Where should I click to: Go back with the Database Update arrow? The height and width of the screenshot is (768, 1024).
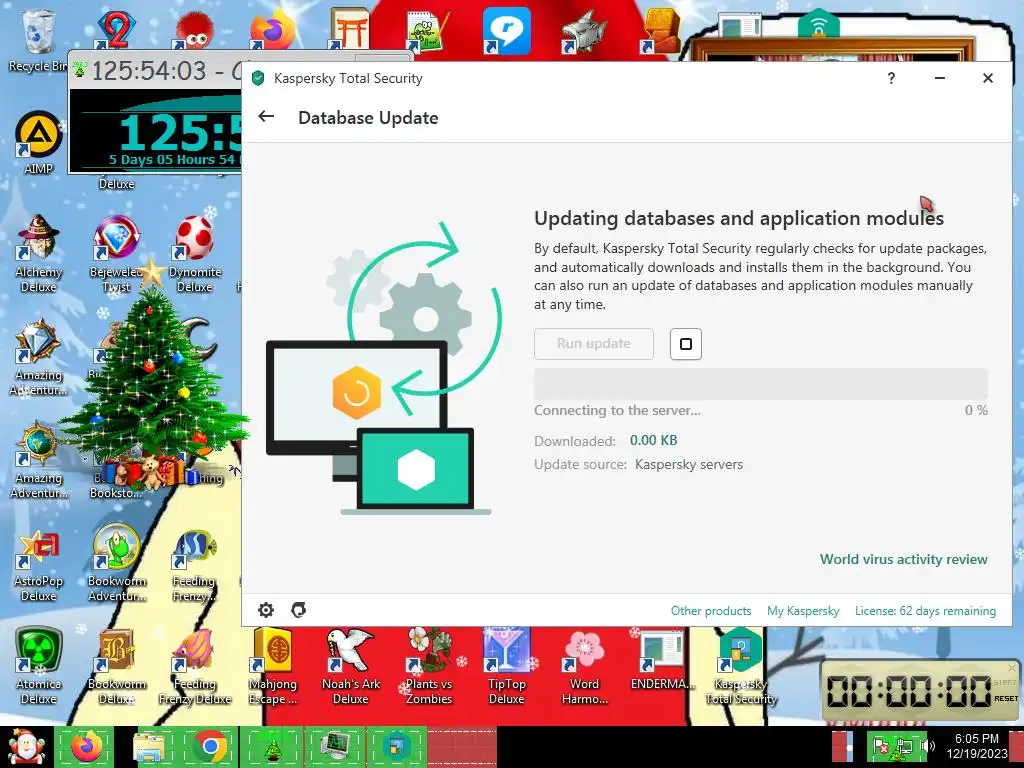pos(266,116)
